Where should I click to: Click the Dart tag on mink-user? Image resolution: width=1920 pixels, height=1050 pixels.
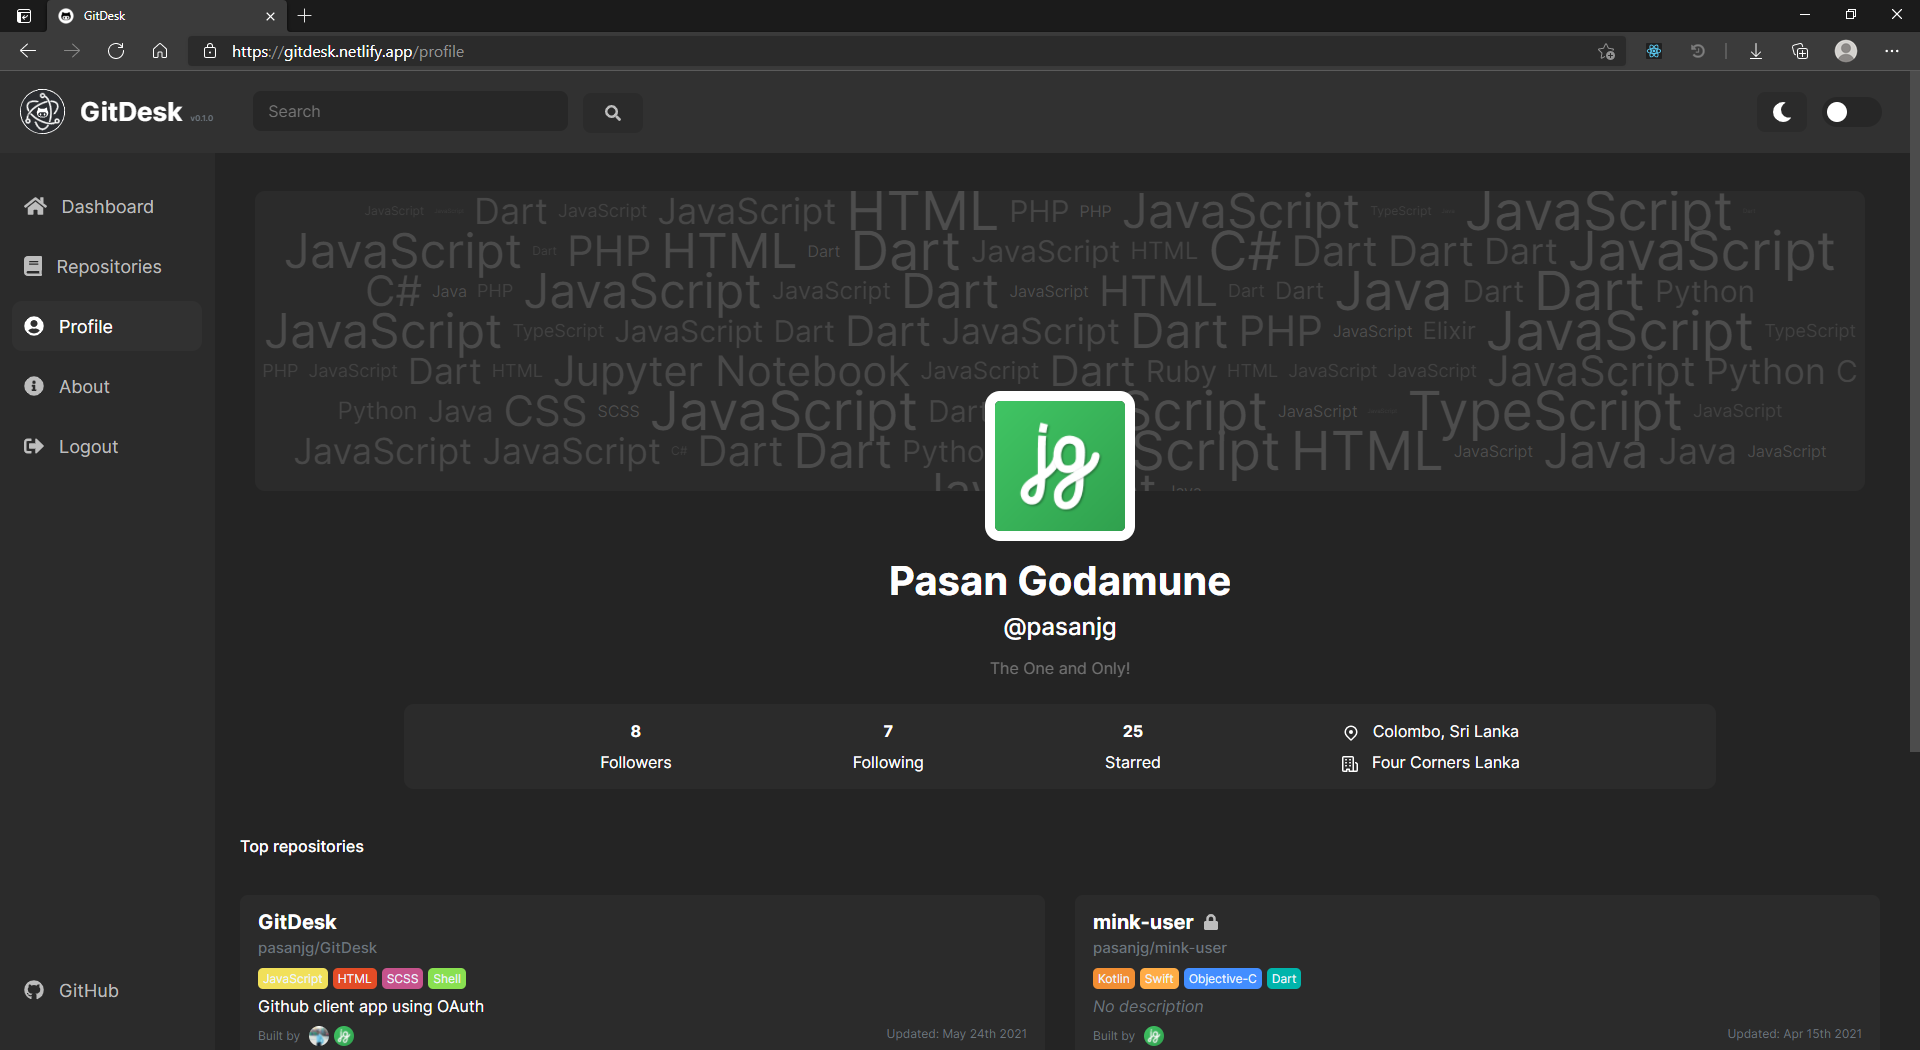1284,979
